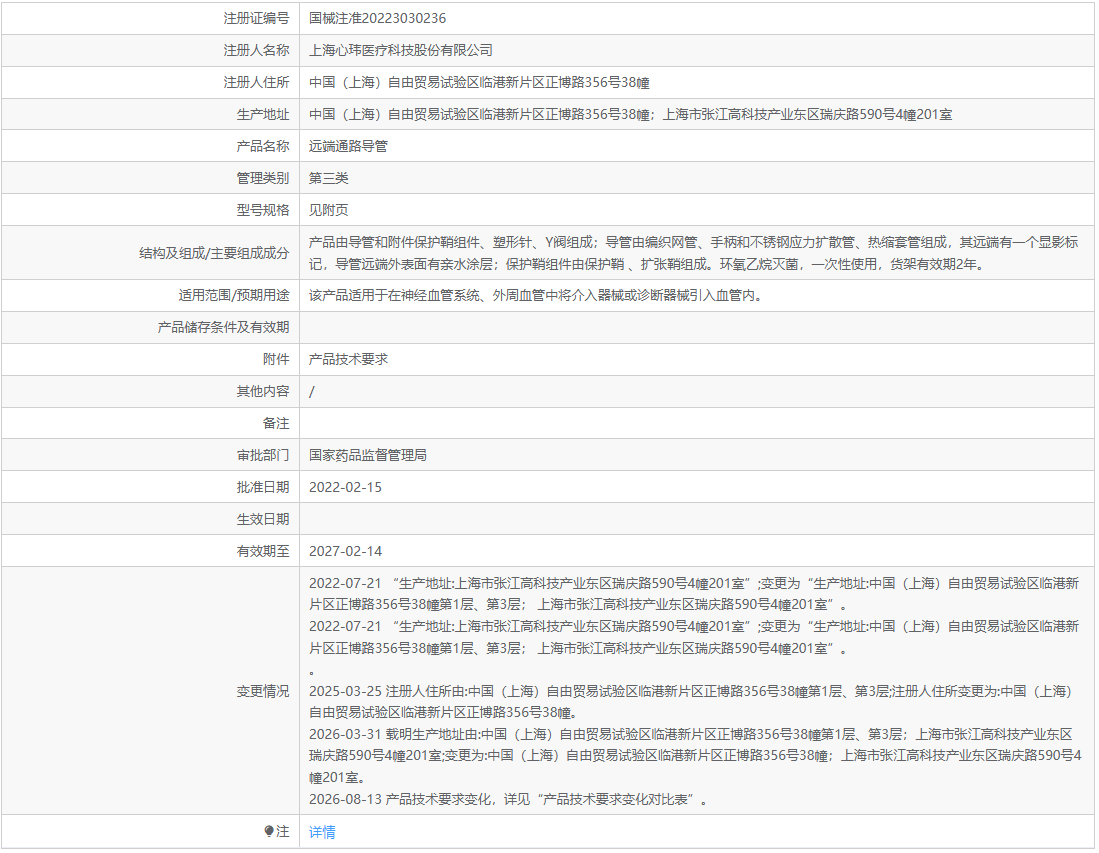This screenshot has width=1099, height=853.
Task: Click the intended use text about 神经血管系统
Action: (x=536, y=295)
